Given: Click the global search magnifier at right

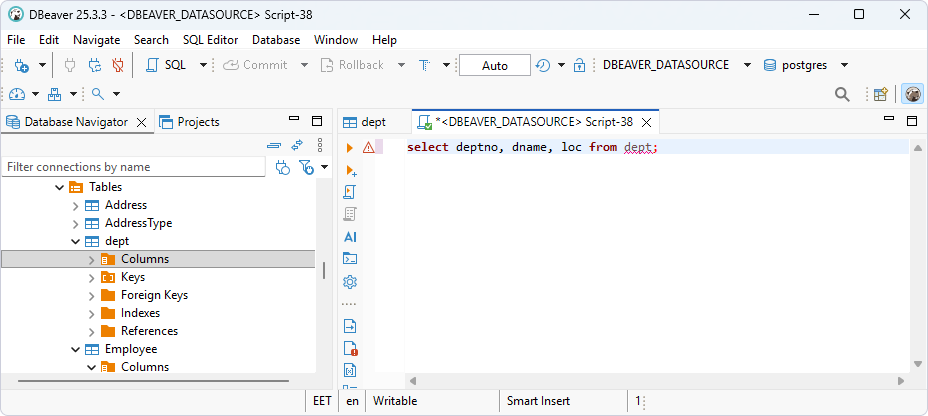Looking at the screenshot, I should click(842, 94).
